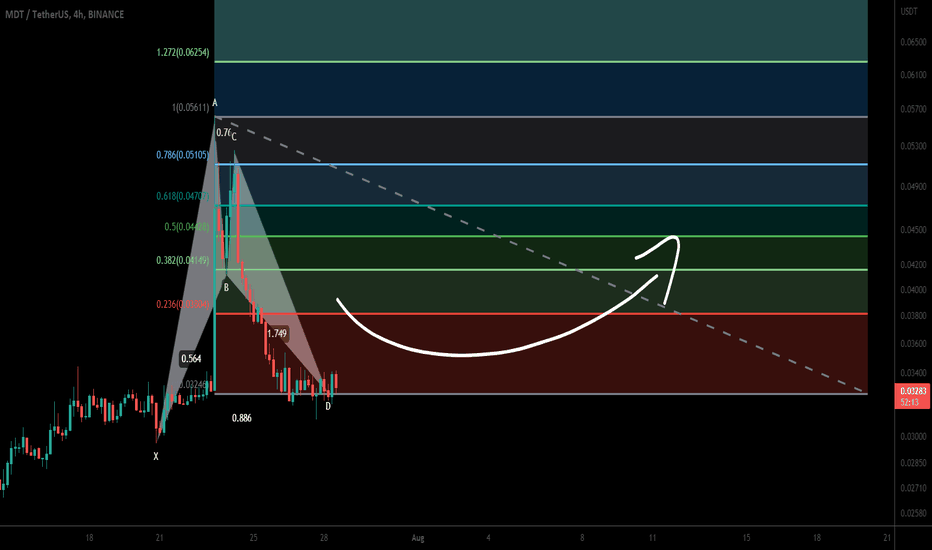The height and width of the screenshot is (550, 932).
Task: Click the 0.02850 price axis label
Action: pos(913,462)
